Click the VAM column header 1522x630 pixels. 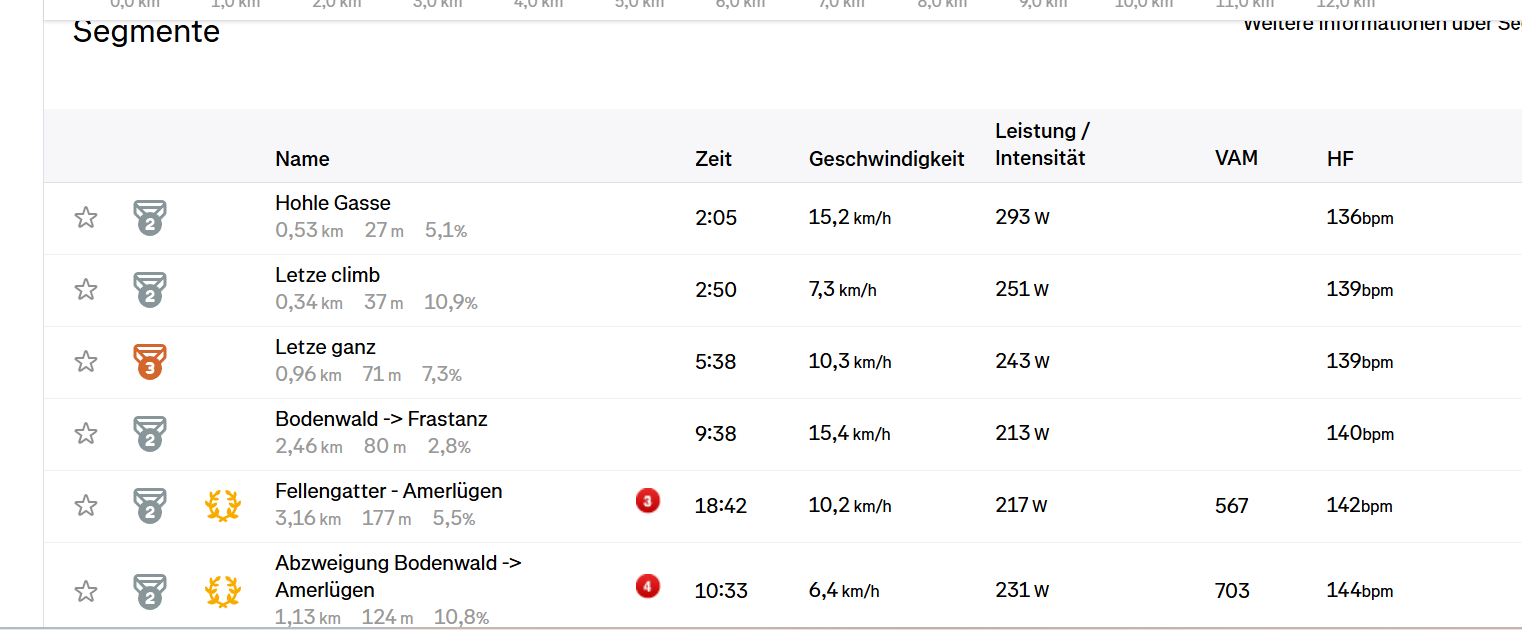click(x=1236, y=158)
